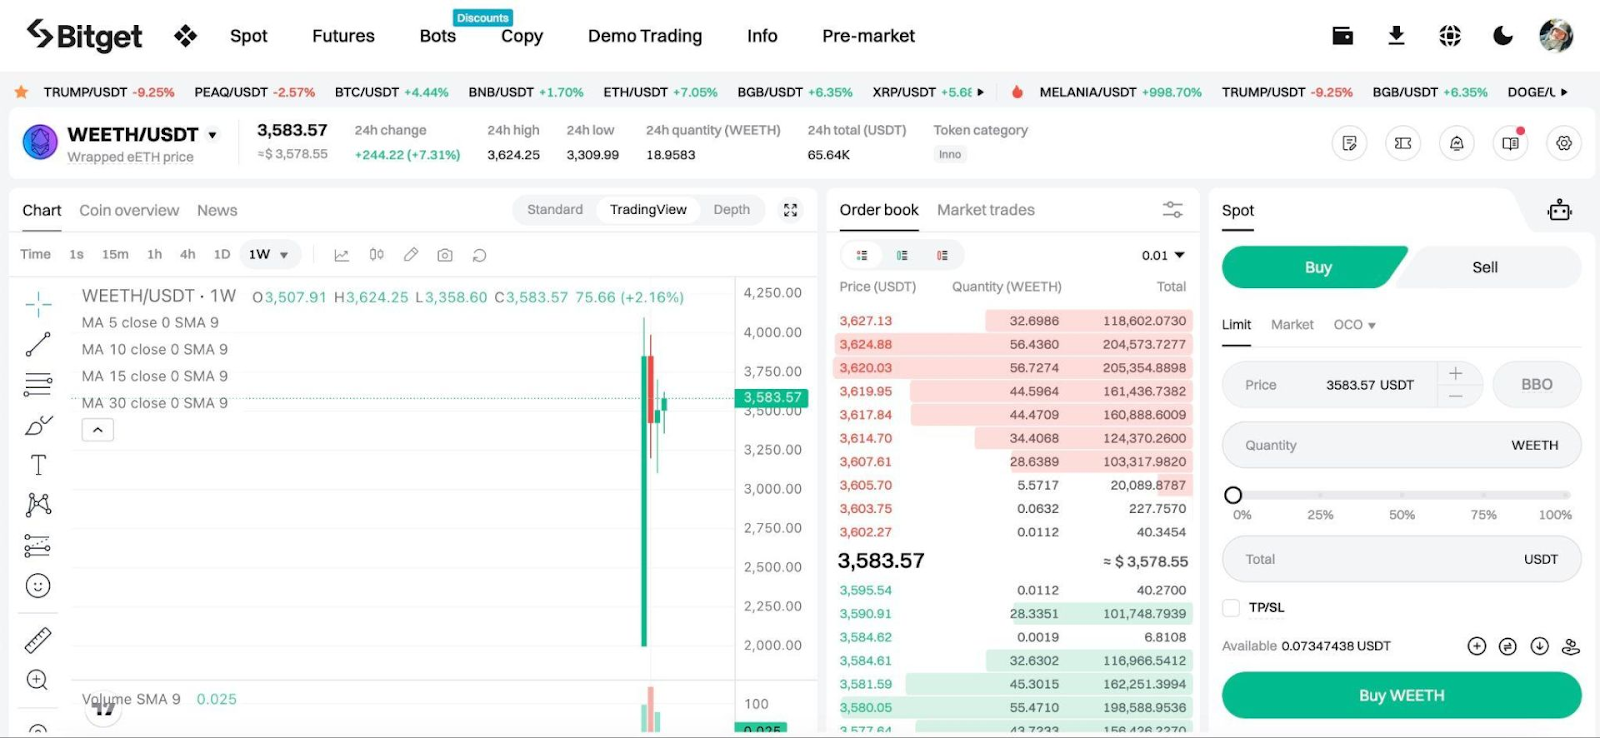
Task: Open the 0.01 price precision dropdown
Action: [1163, 255]
